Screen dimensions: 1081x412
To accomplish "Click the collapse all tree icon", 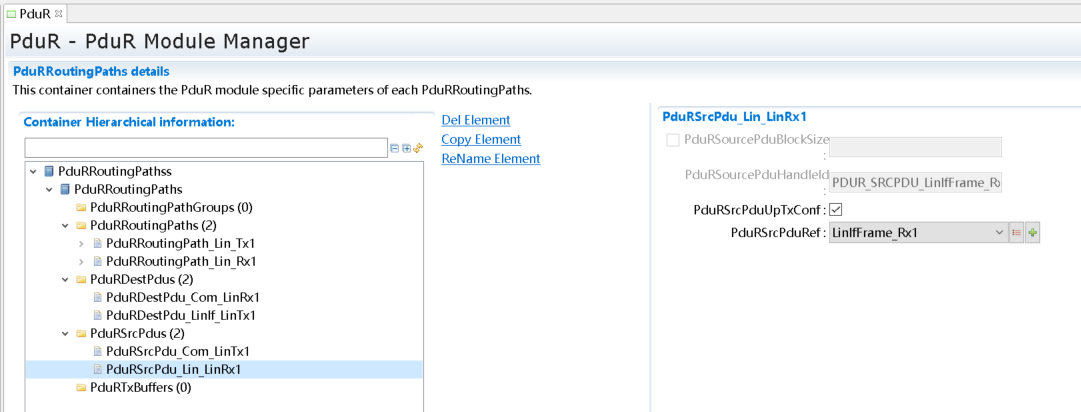I will point(395,148).
